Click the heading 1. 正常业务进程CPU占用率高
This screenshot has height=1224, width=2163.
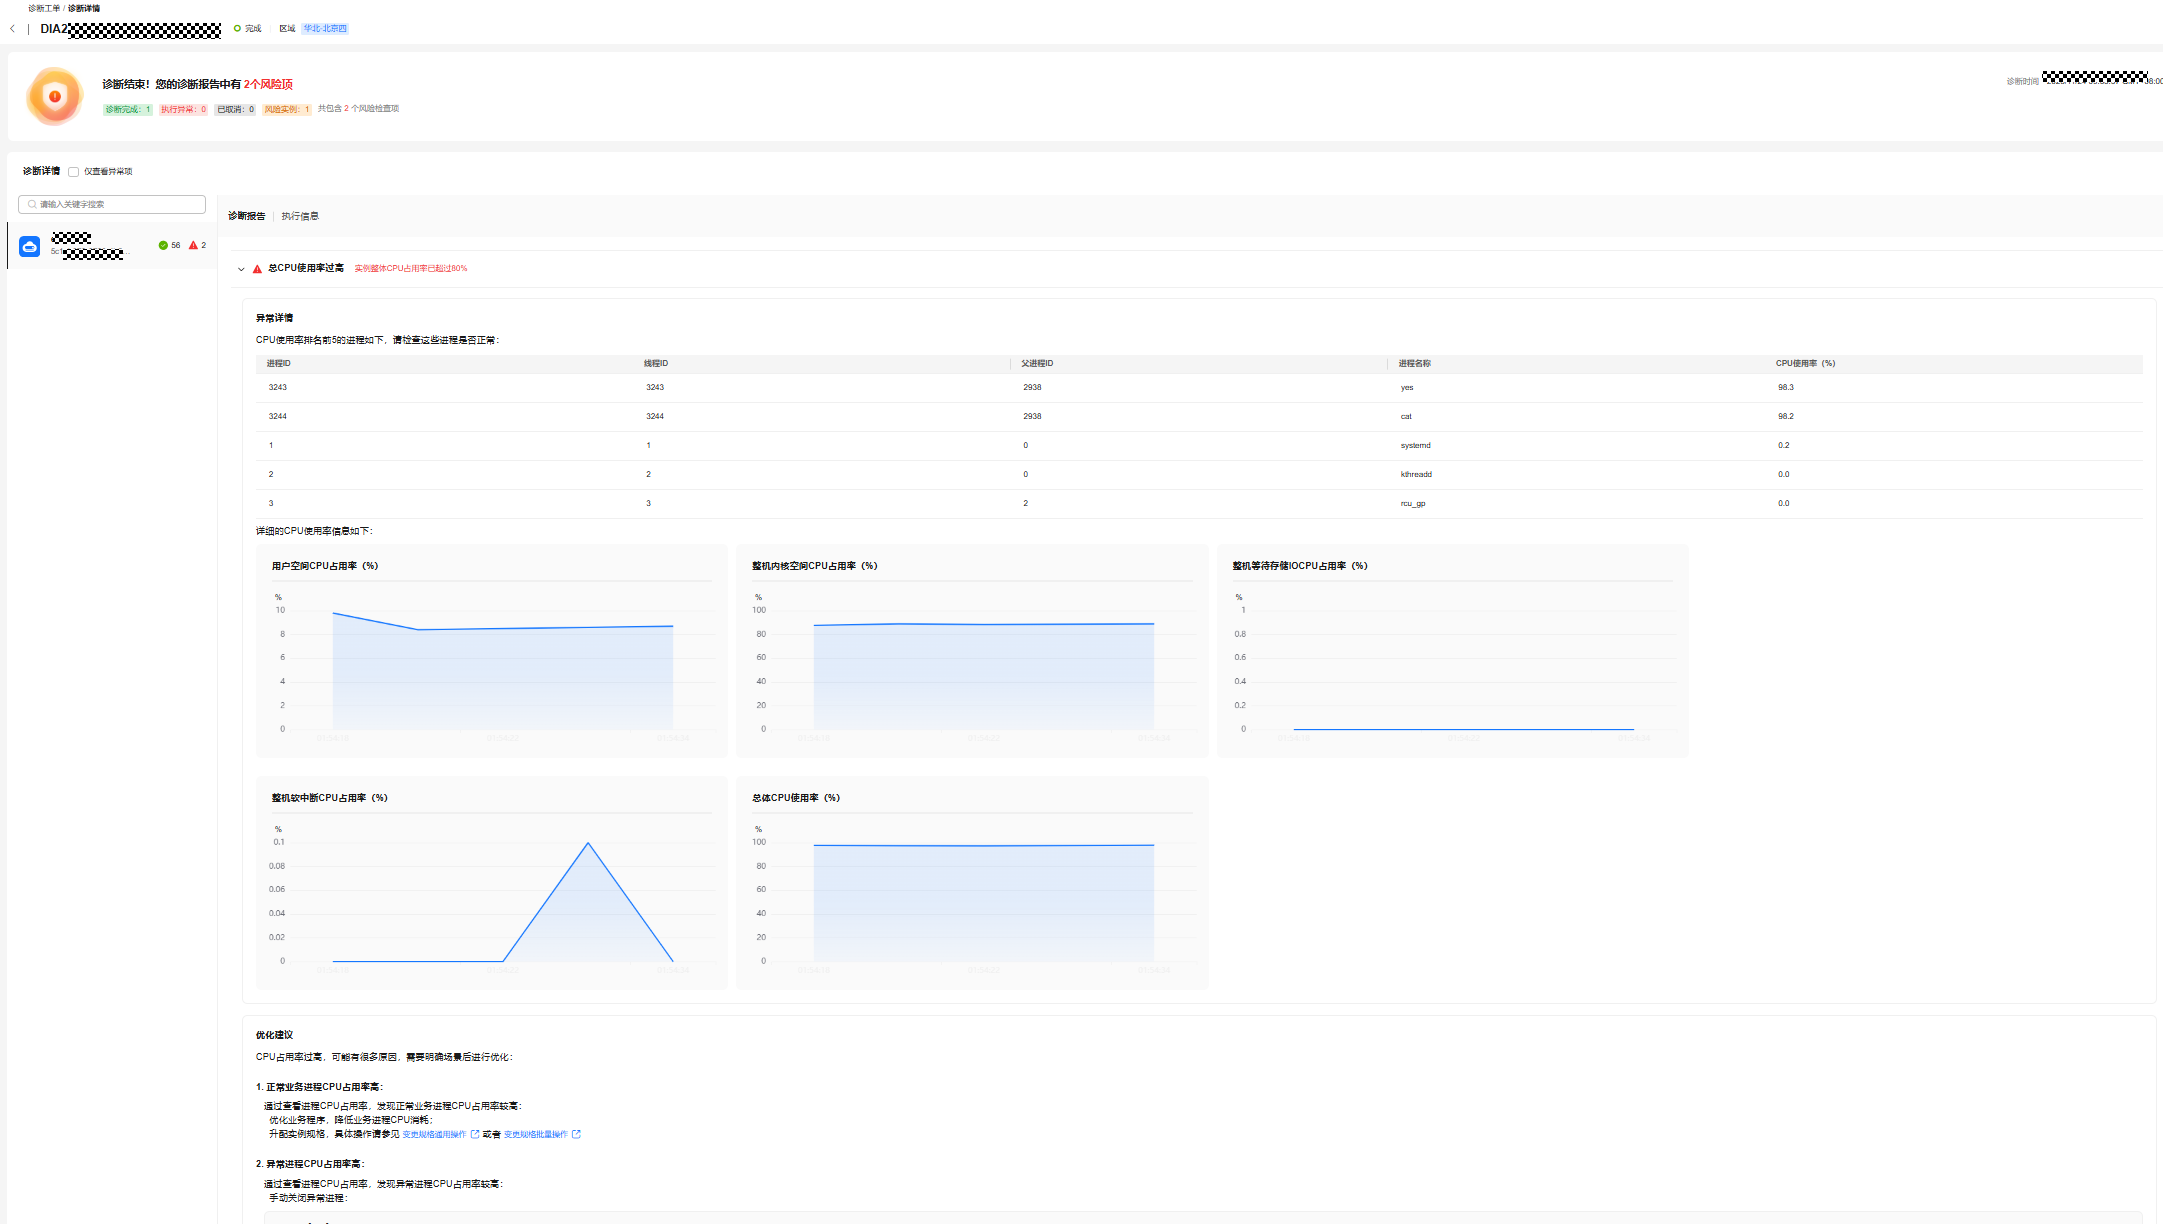(x=319, y=1087)
